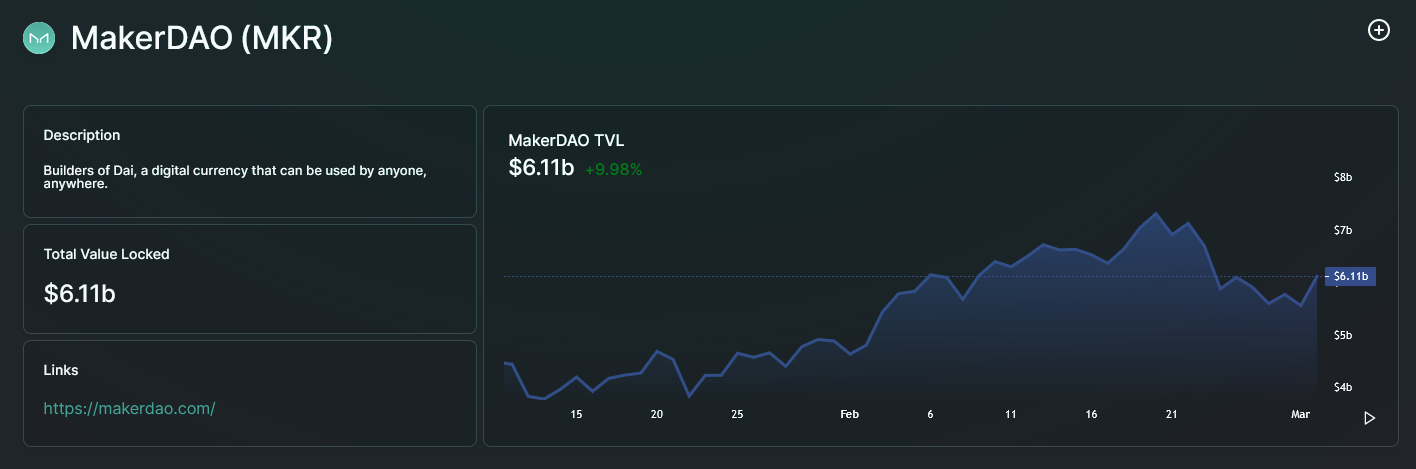1416x469 pixels.
Task: Click the TVL chart peak near the 21 label
Action: click(x=1156, y=213)
